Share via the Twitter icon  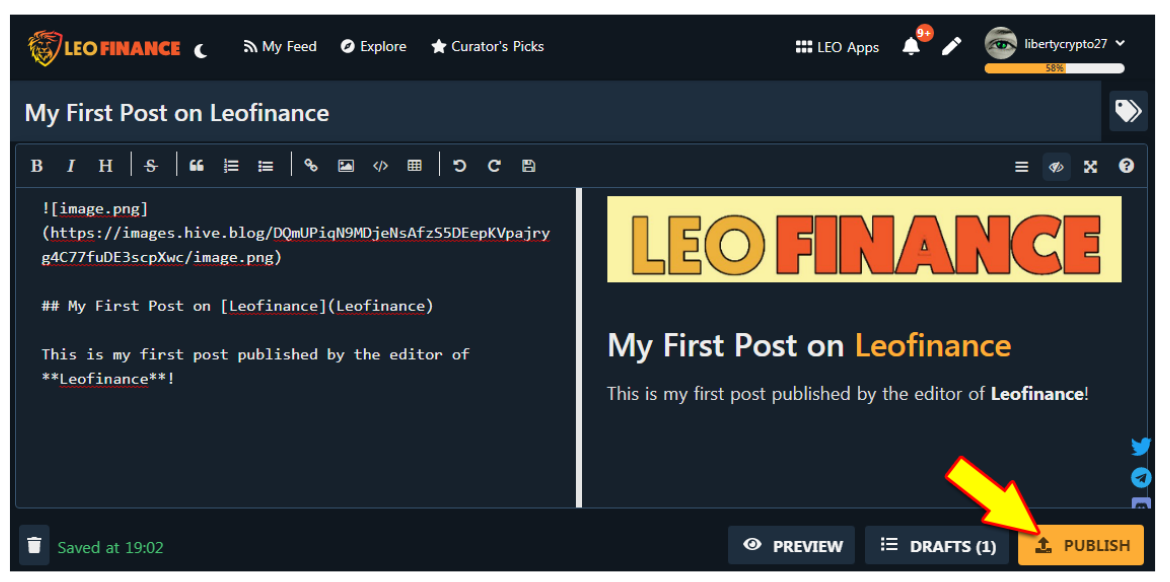pos(1141,447)
